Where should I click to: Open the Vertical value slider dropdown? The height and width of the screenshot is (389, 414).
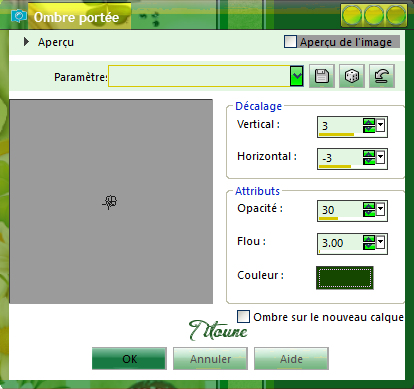click(x=380, y=126)
